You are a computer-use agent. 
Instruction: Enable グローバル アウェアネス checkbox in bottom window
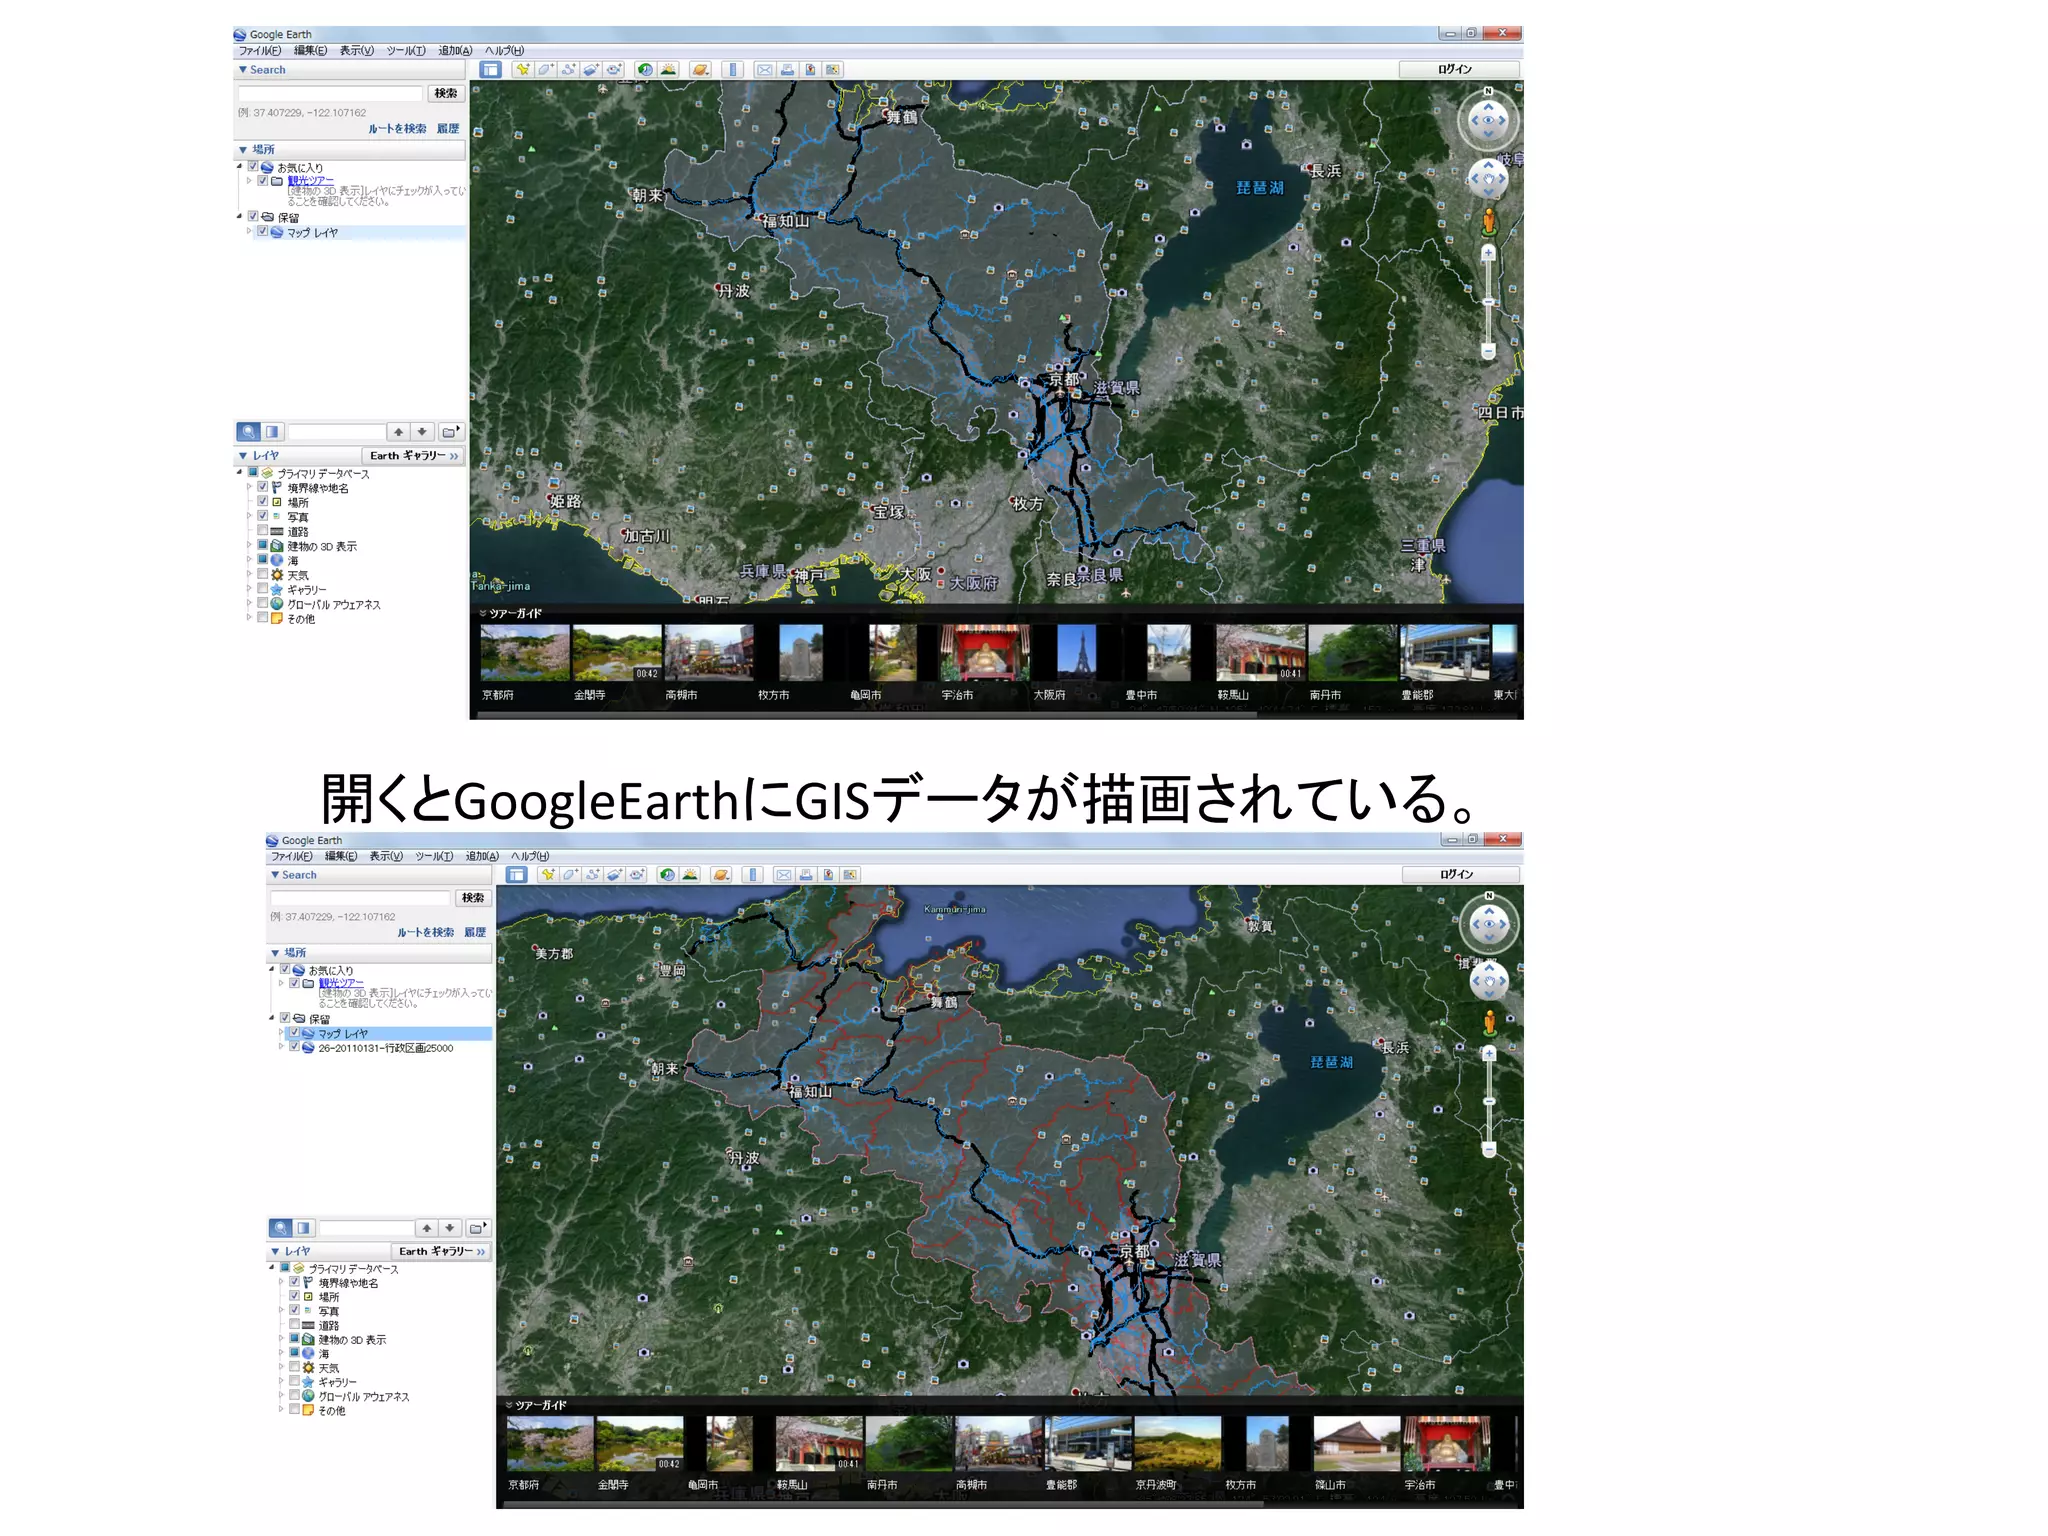coord(295,1395)
